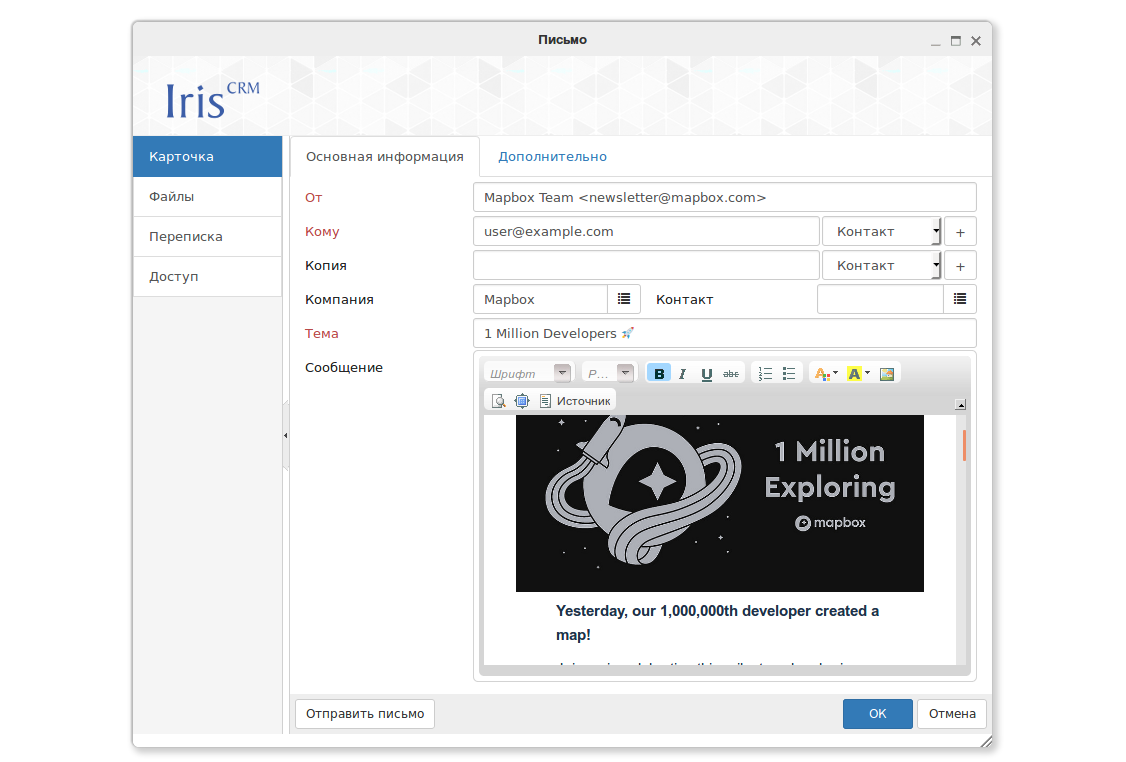
Task: Open contact list selector icon
Action: click(x=959, y=299)
